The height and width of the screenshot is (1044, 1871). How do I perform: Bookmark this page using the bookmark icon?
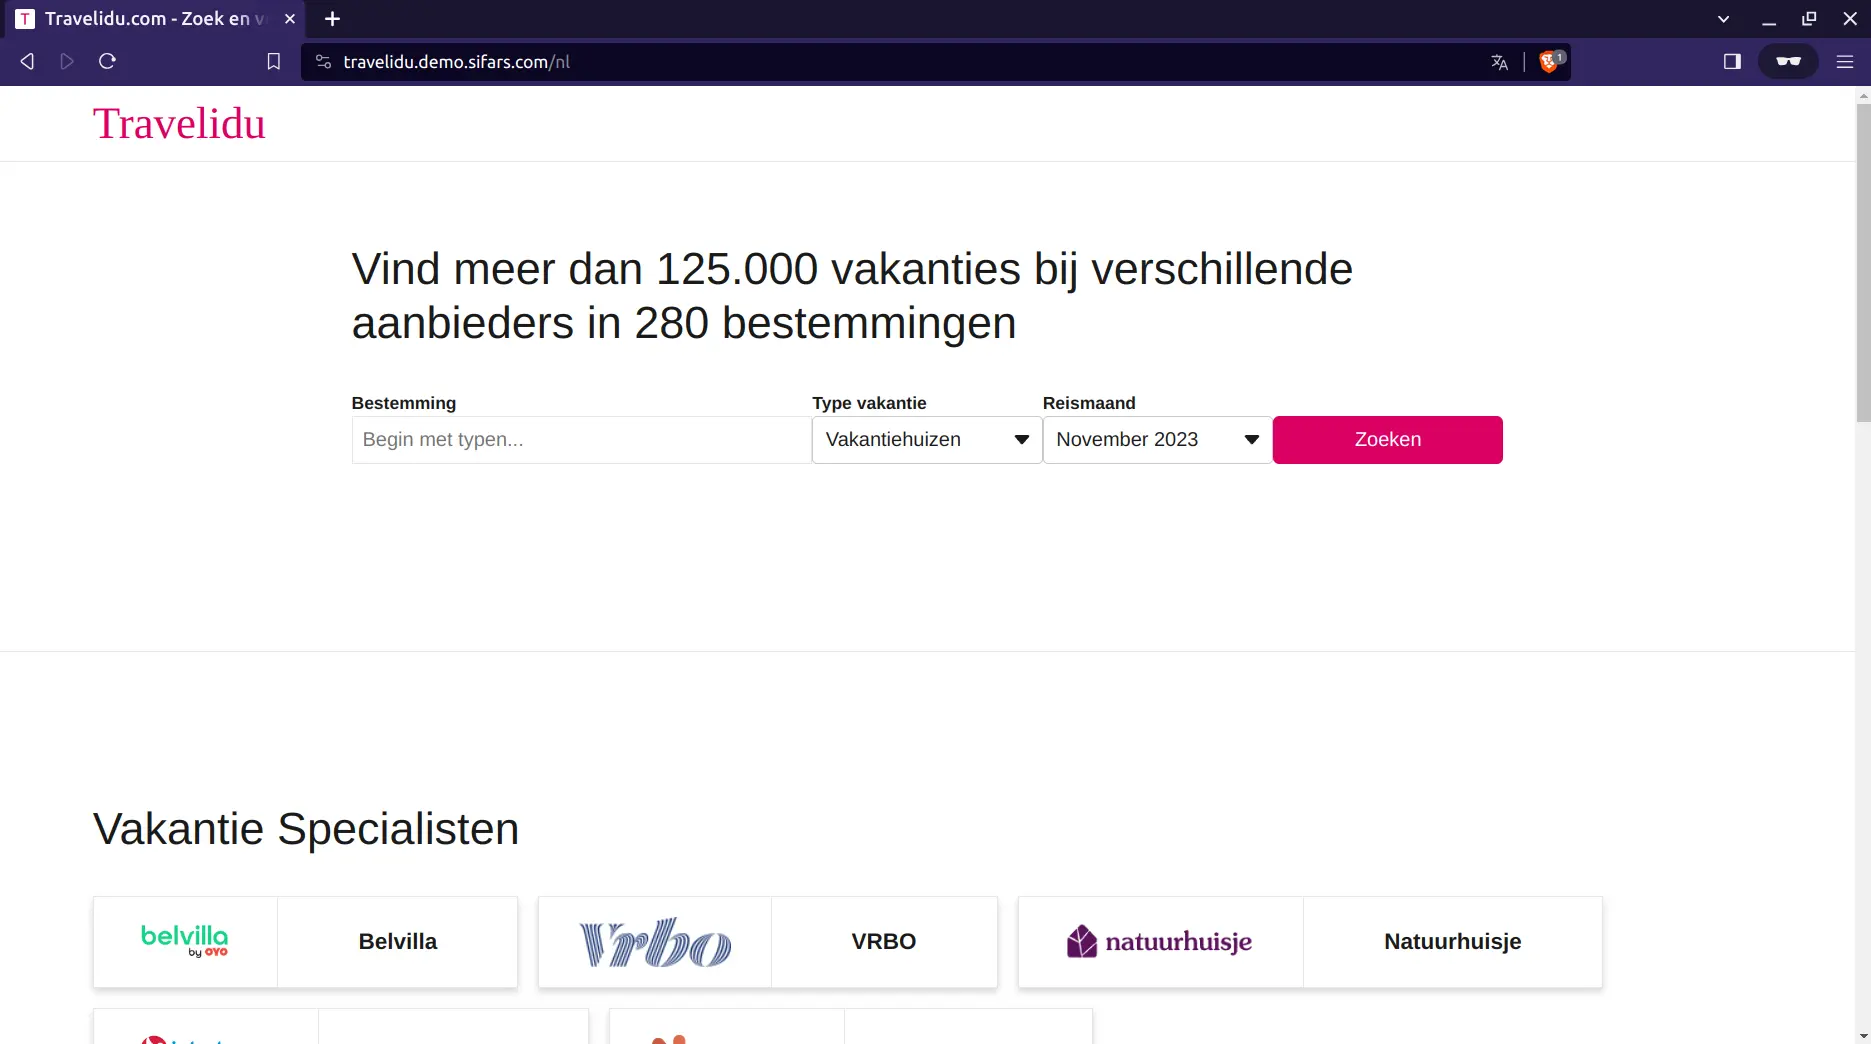[273, 61]
